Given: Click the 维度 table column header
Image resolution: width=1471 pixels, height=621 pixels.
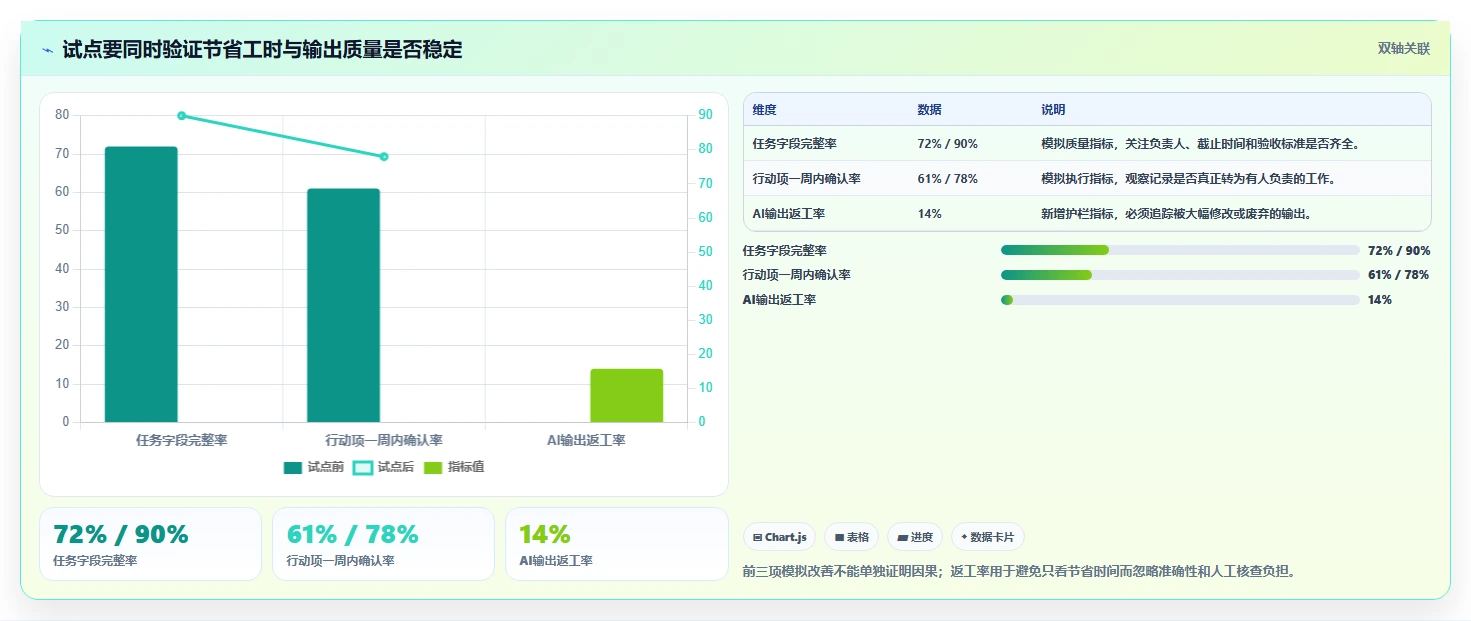Looking at the screenshot, I should (x=765, y=109).
